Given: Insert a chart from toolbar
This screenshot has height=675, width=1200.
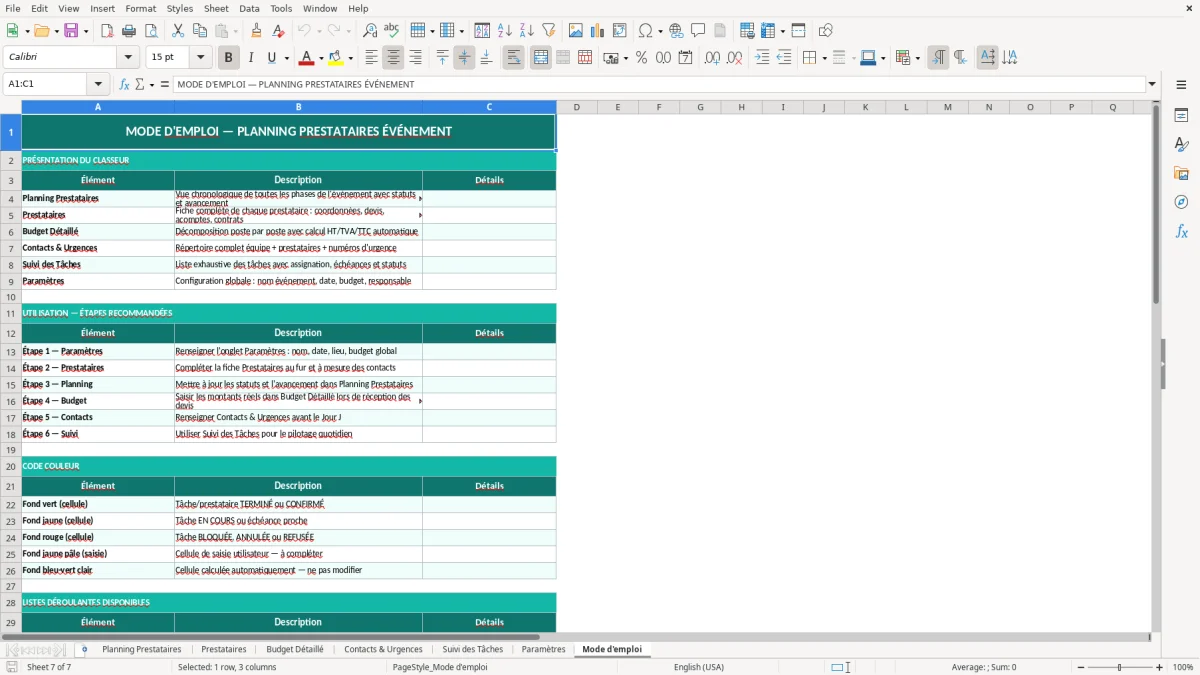Looking at the screenshot, I should pyautogui.click(x=598, y=31).
